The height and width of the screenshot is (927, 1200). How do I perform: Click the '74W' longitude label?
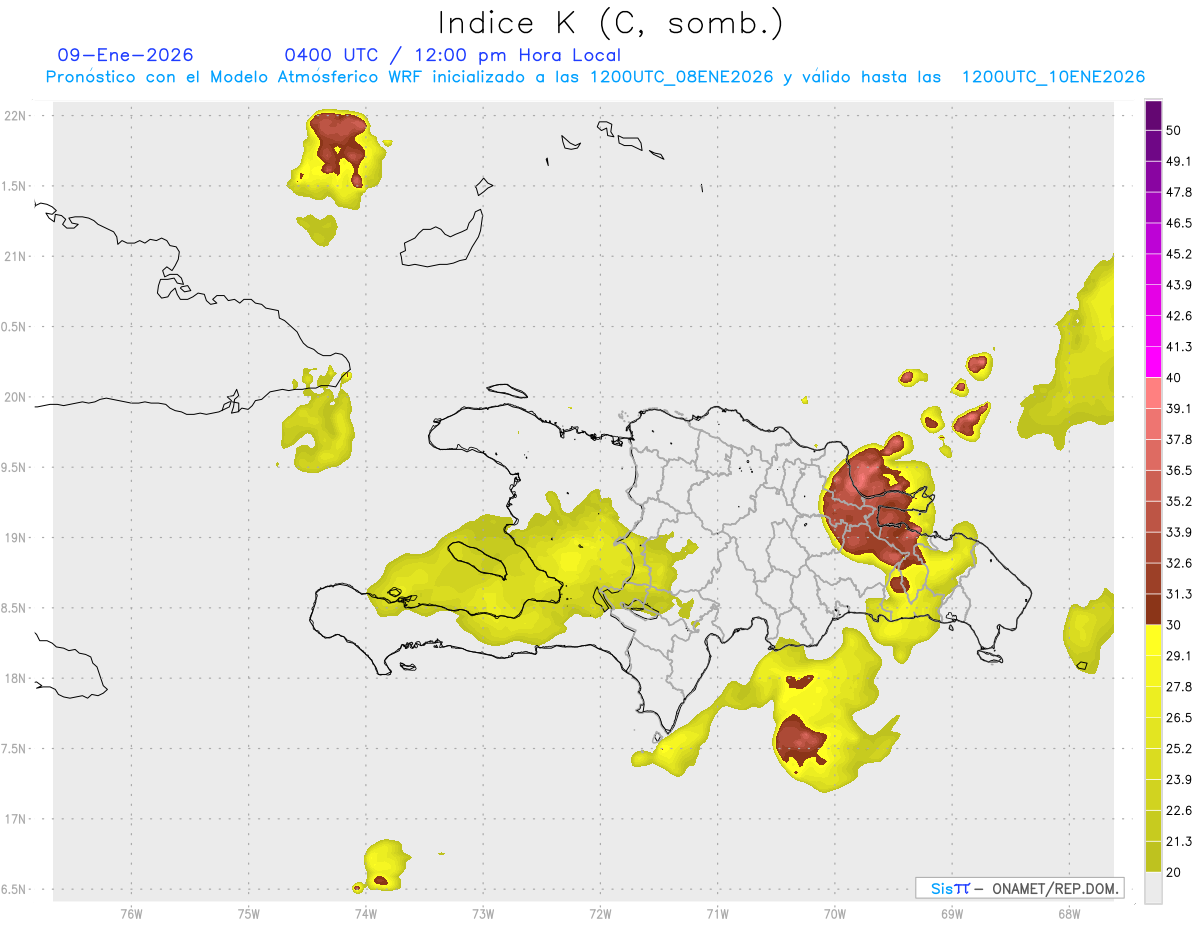[x=366, y=913]
